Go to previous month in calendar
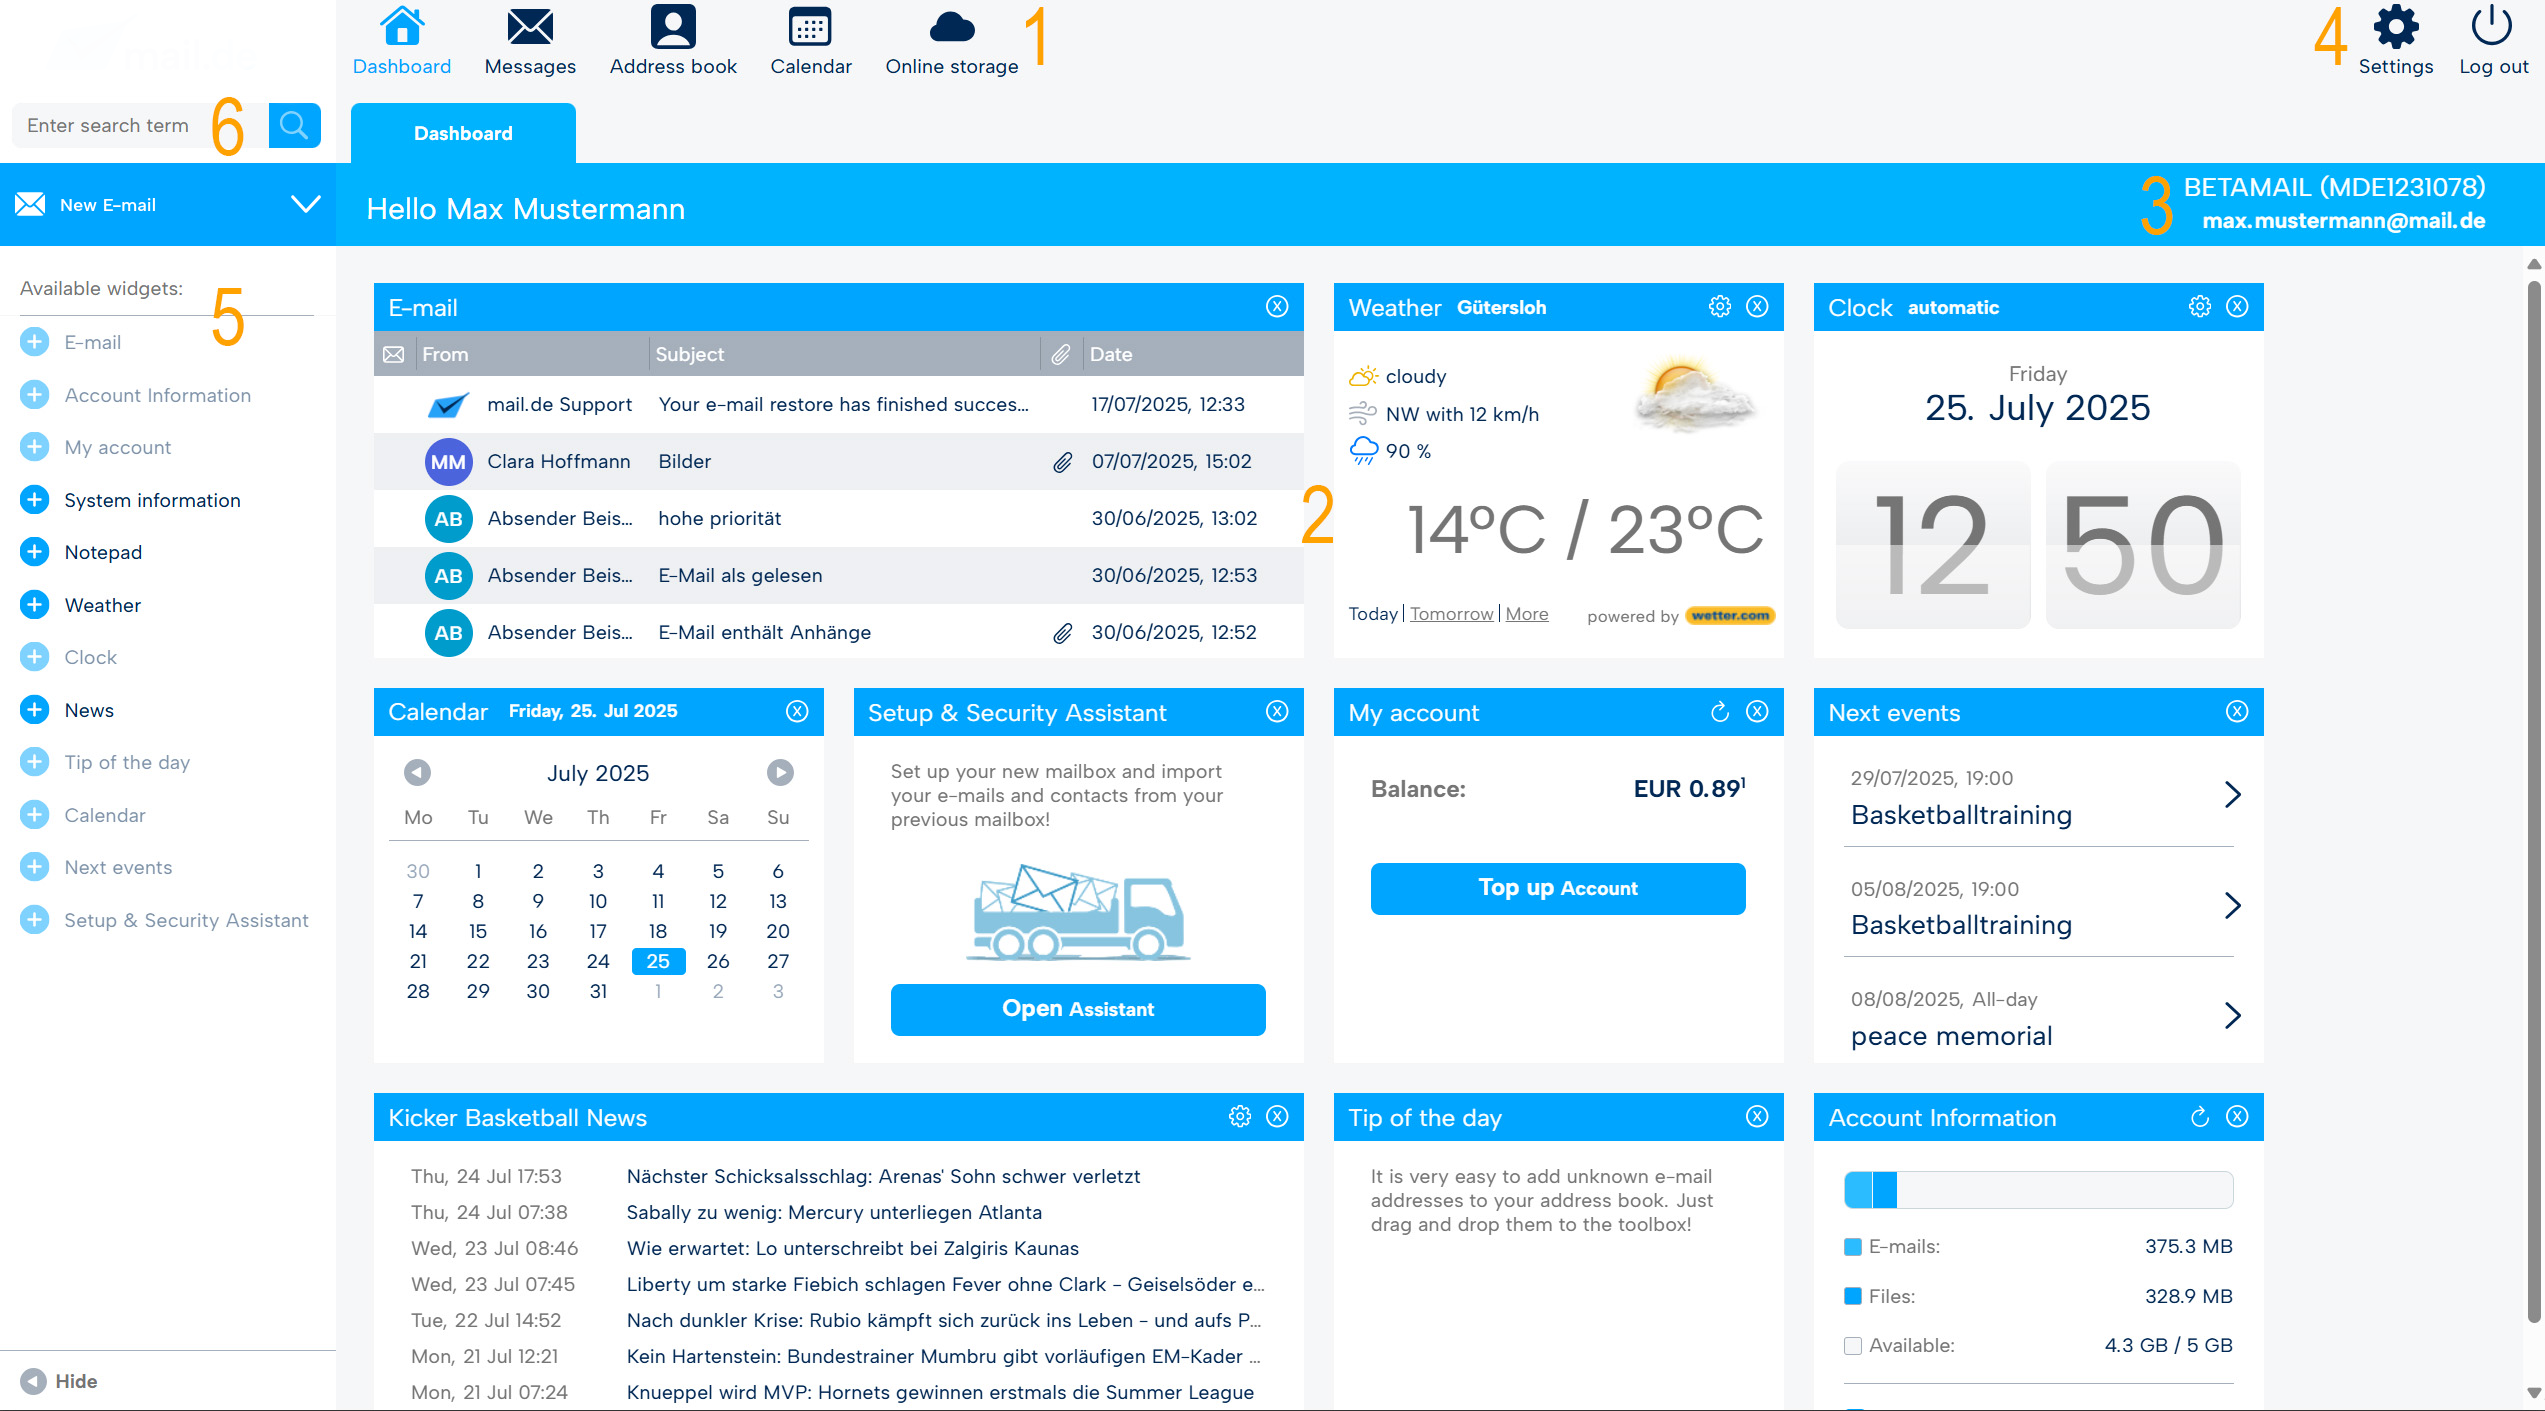 coord(417,772)
